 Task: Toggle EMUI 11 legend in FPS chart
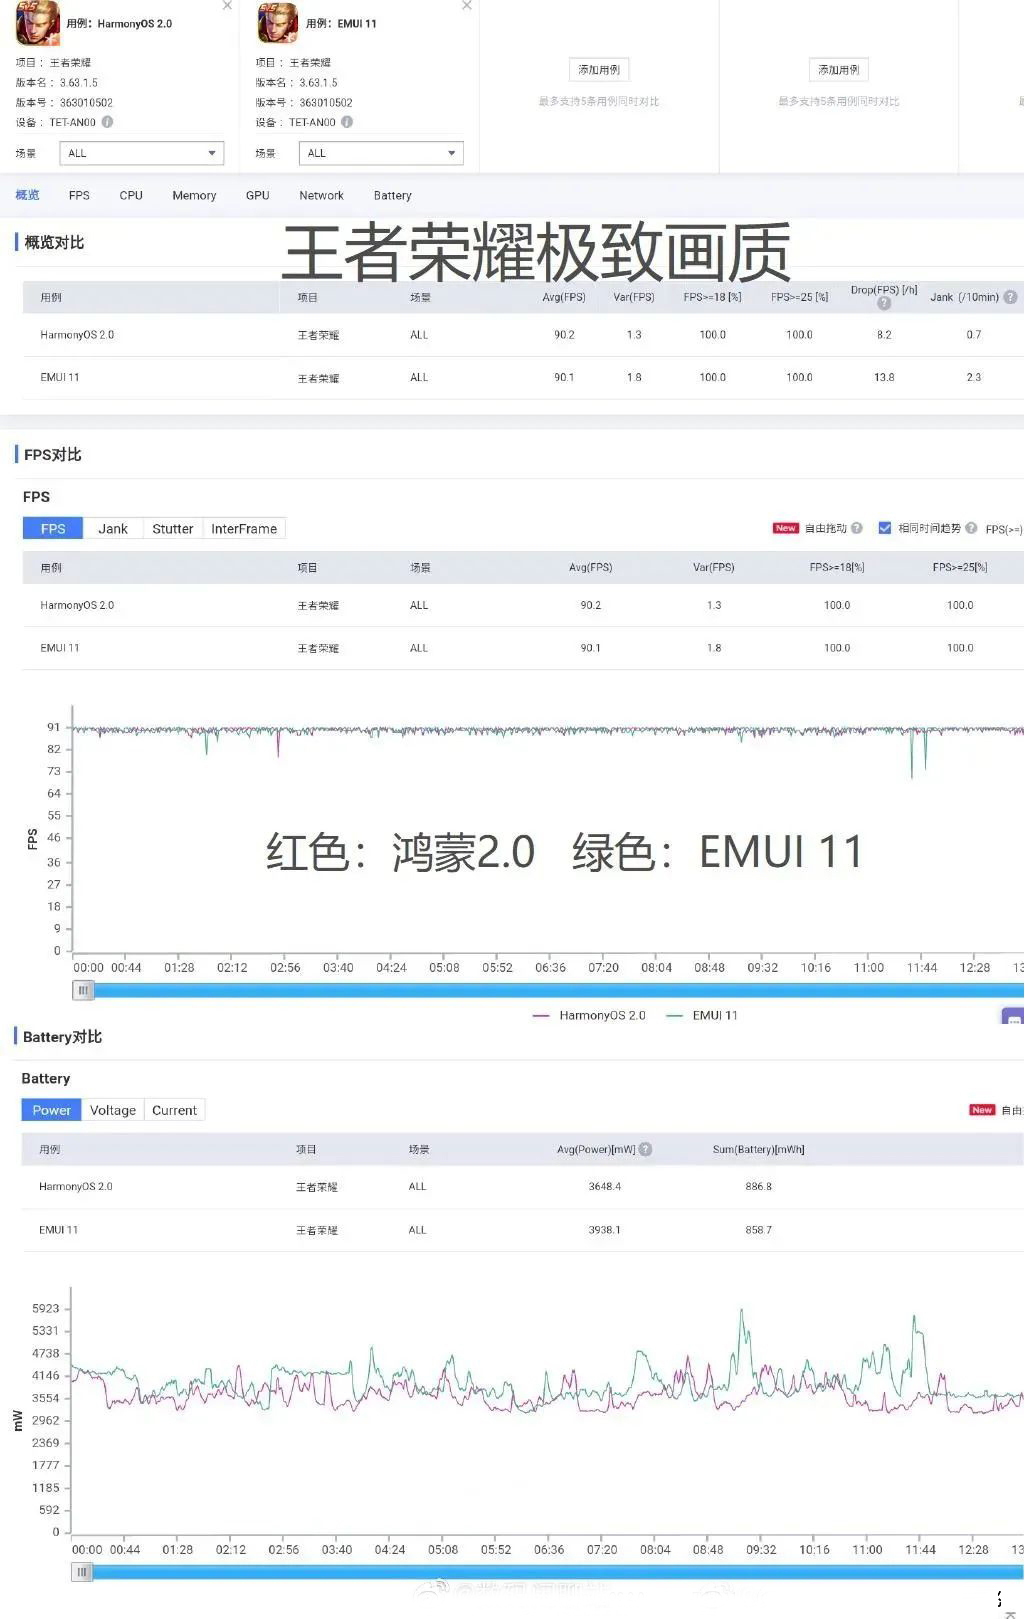pyautogui.click(x=703, y=1015)
